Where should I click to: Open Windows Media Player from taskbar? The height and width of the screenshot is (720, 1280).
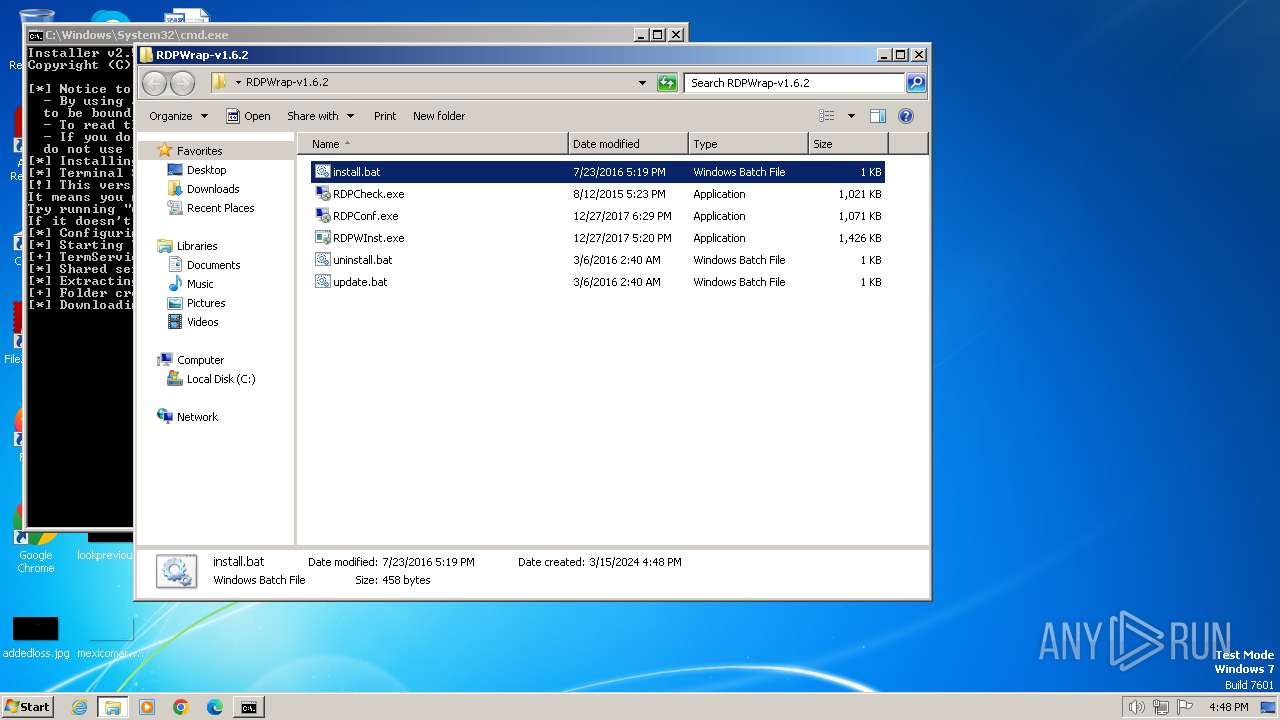(x=147, y=707)
